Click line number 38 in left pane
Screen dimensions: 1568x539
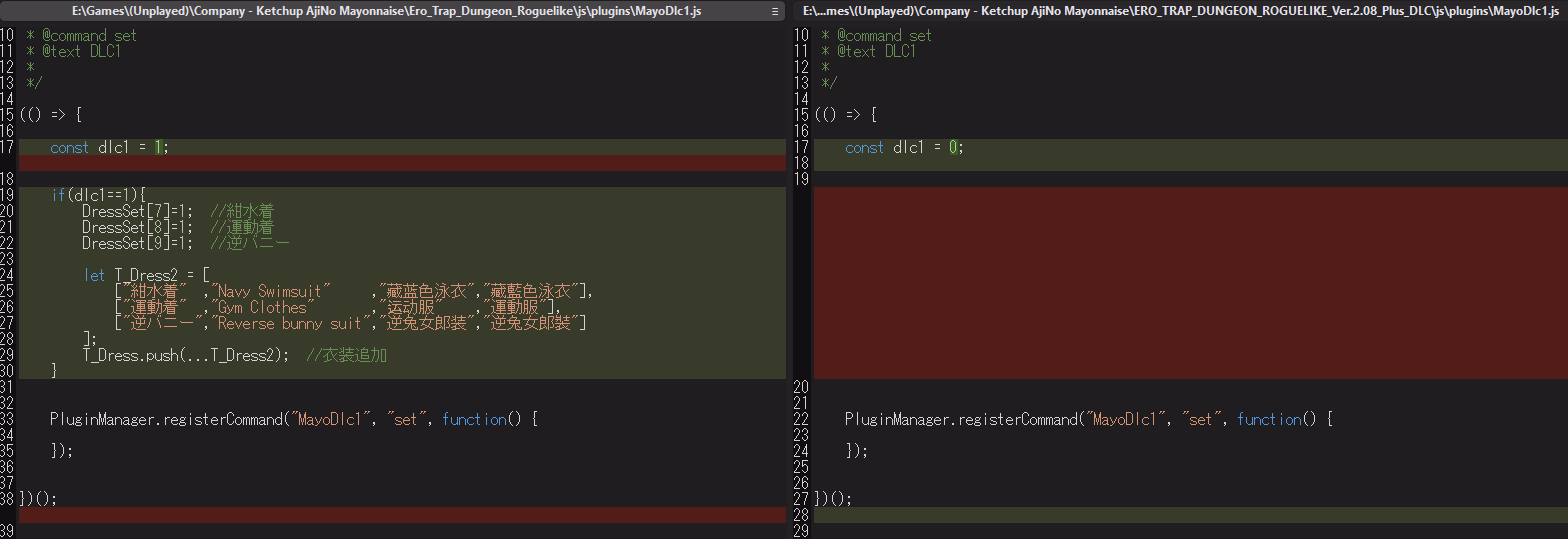[8, 499]
